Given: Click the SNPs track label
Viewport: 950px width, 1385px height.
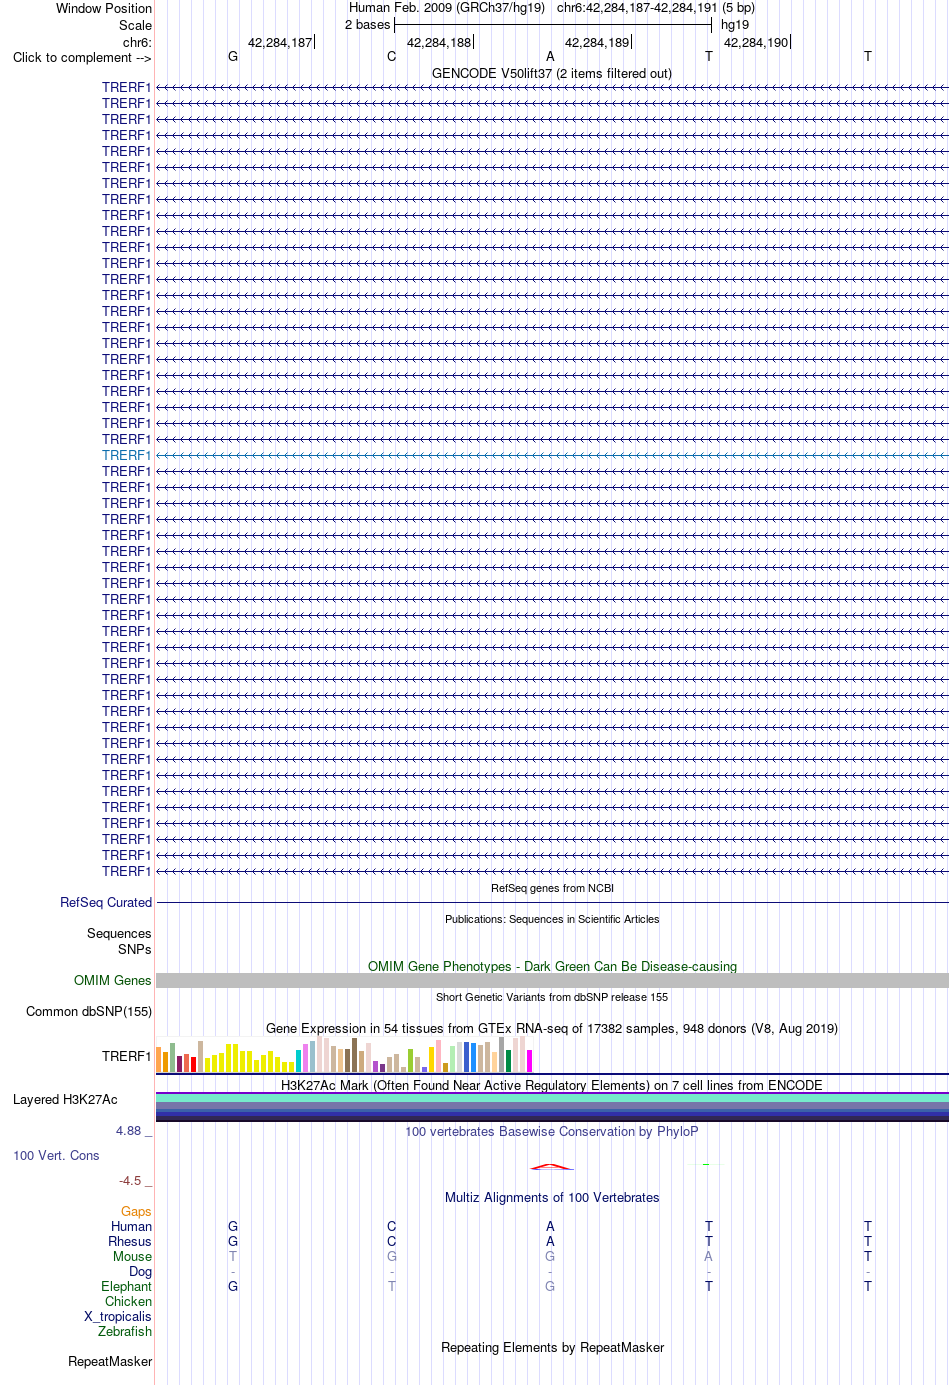Looking at the screenshot, I should tap(135, 949).
